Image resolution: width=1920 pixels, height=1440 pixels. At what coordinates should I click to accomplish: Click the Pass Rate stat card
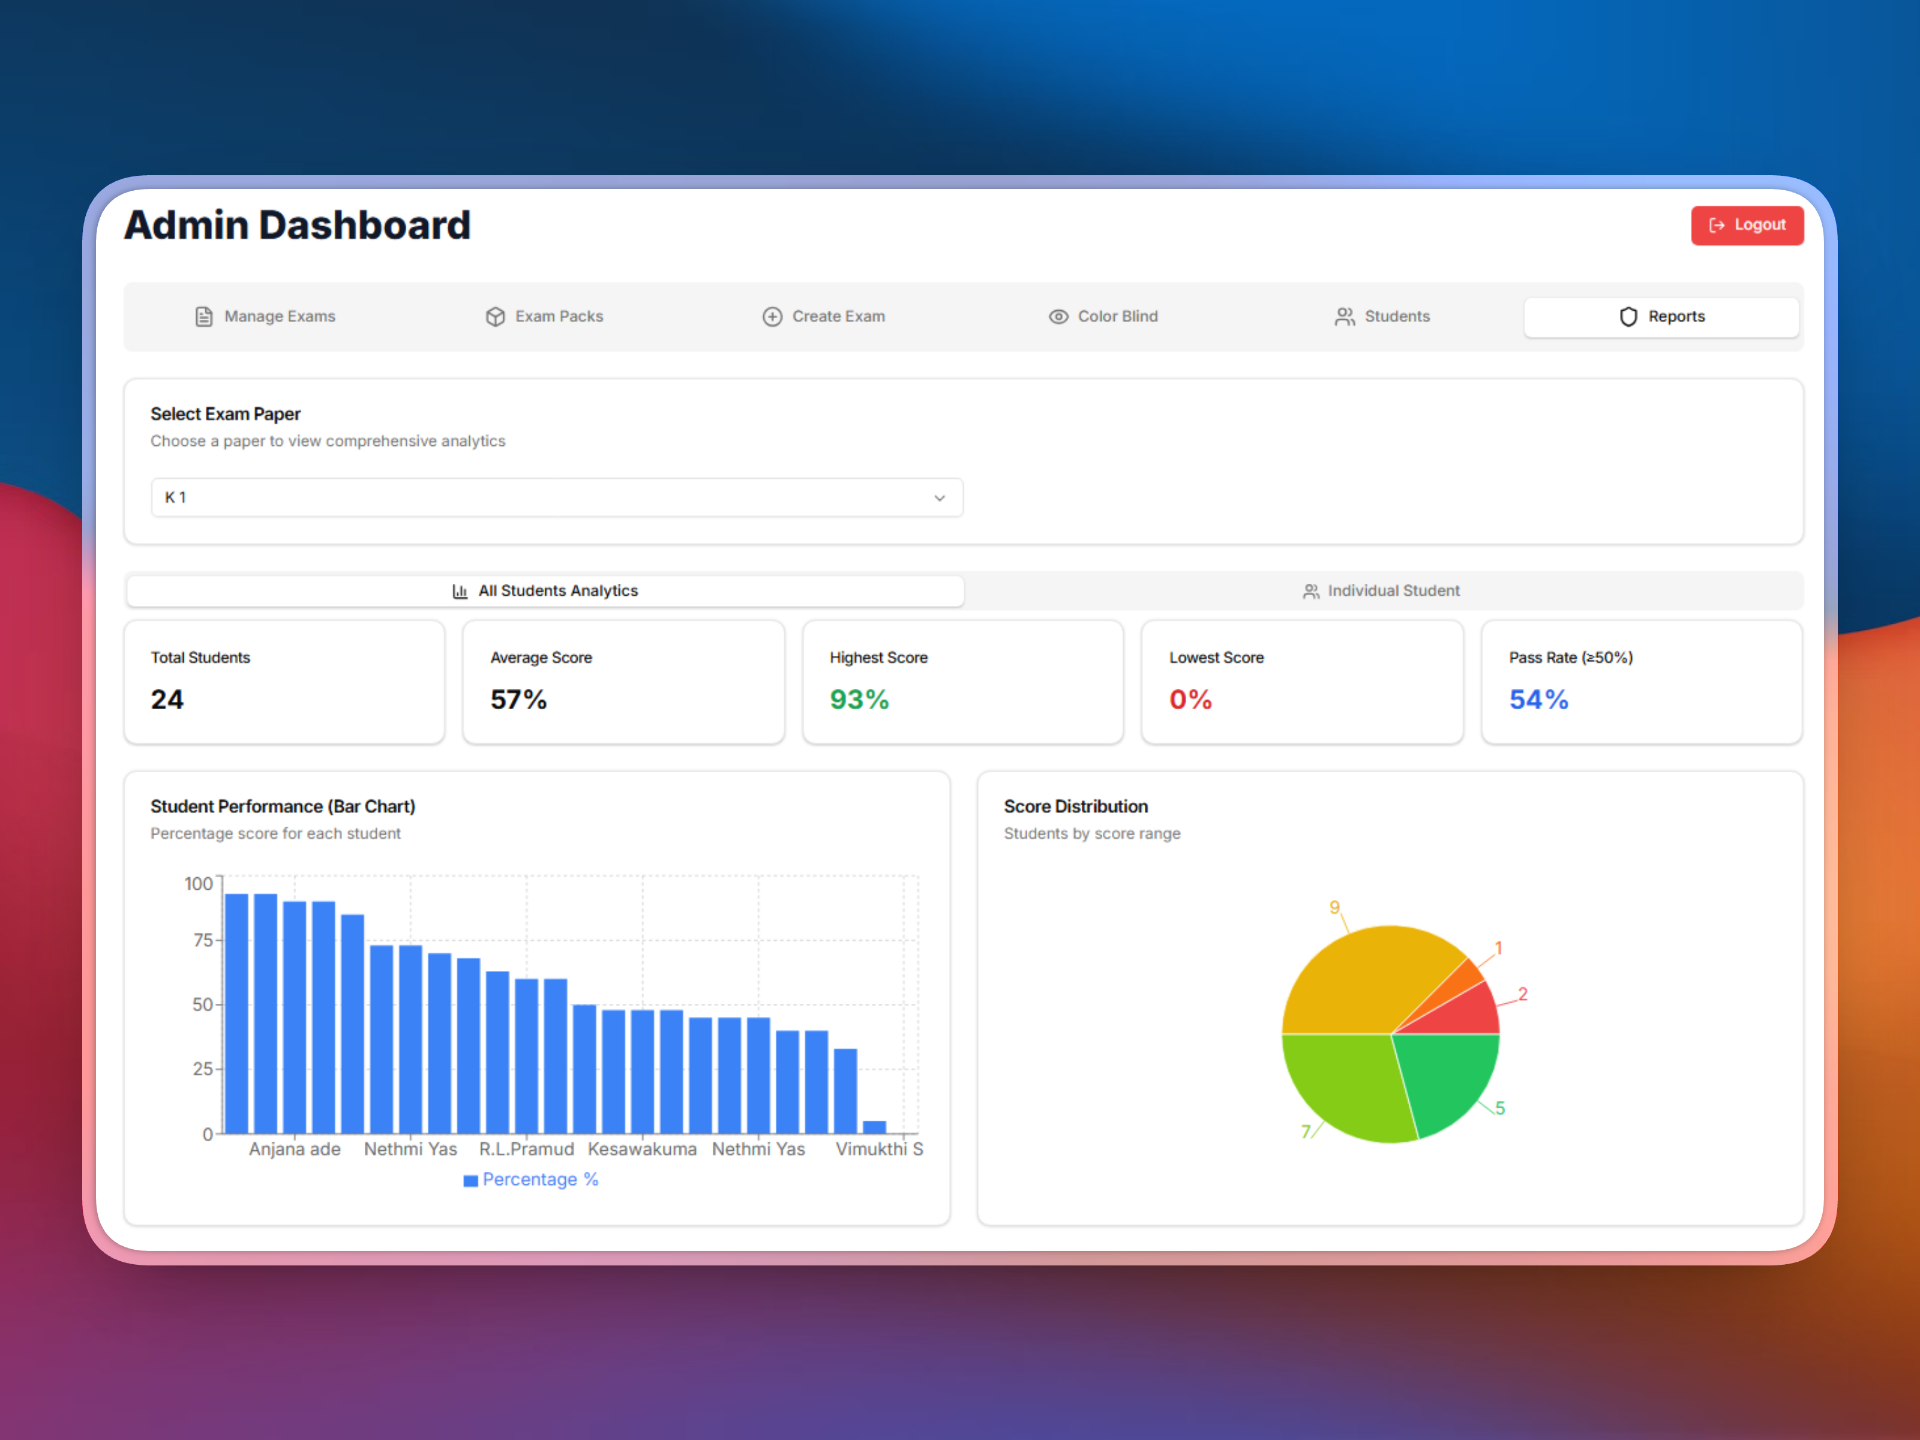pyautogui.click(x=1641, y=682)
